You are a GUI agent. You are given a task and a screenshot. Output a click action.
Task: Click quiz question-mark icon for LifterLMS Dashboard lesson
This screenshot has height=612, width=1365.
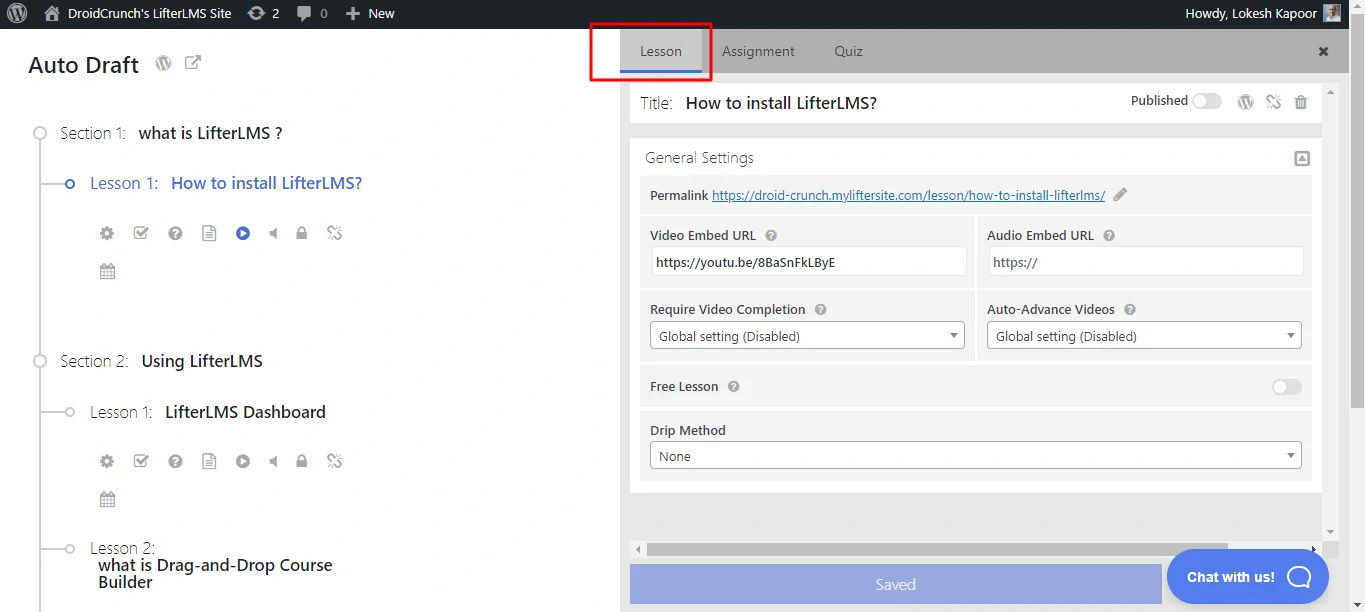point(175,461)
